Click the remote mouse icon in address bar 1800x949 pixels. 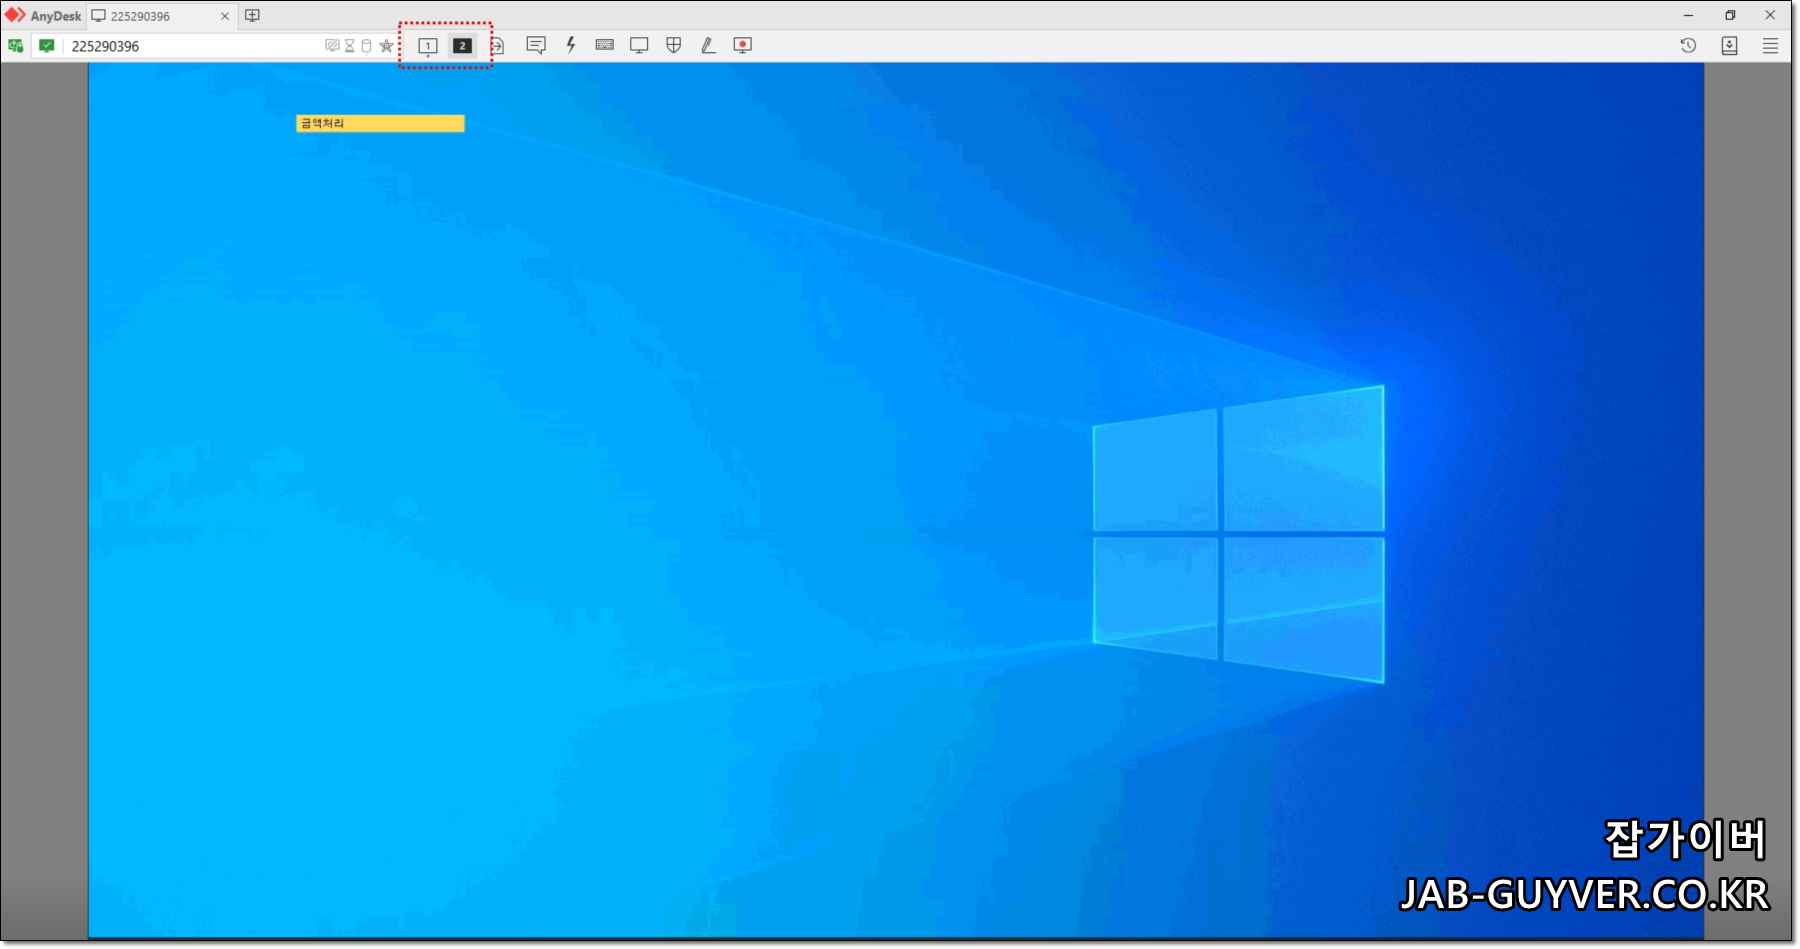pyautogui.click(x=366, y=46)
